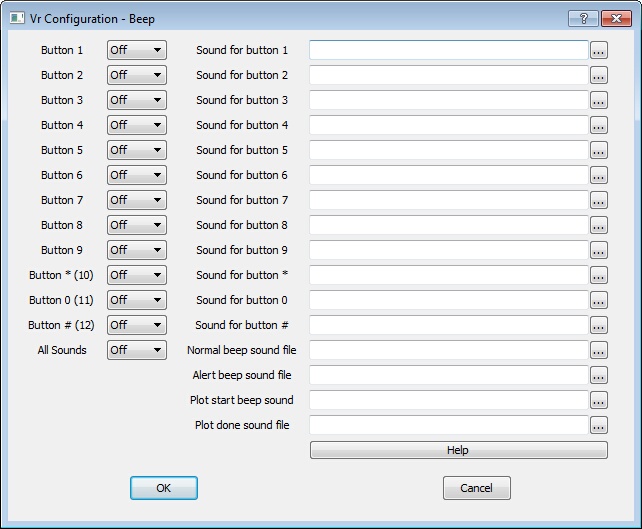Viewport: 642px width, 529px height.
Task: Browse for Sound for button 6 file
Action: 599,175
